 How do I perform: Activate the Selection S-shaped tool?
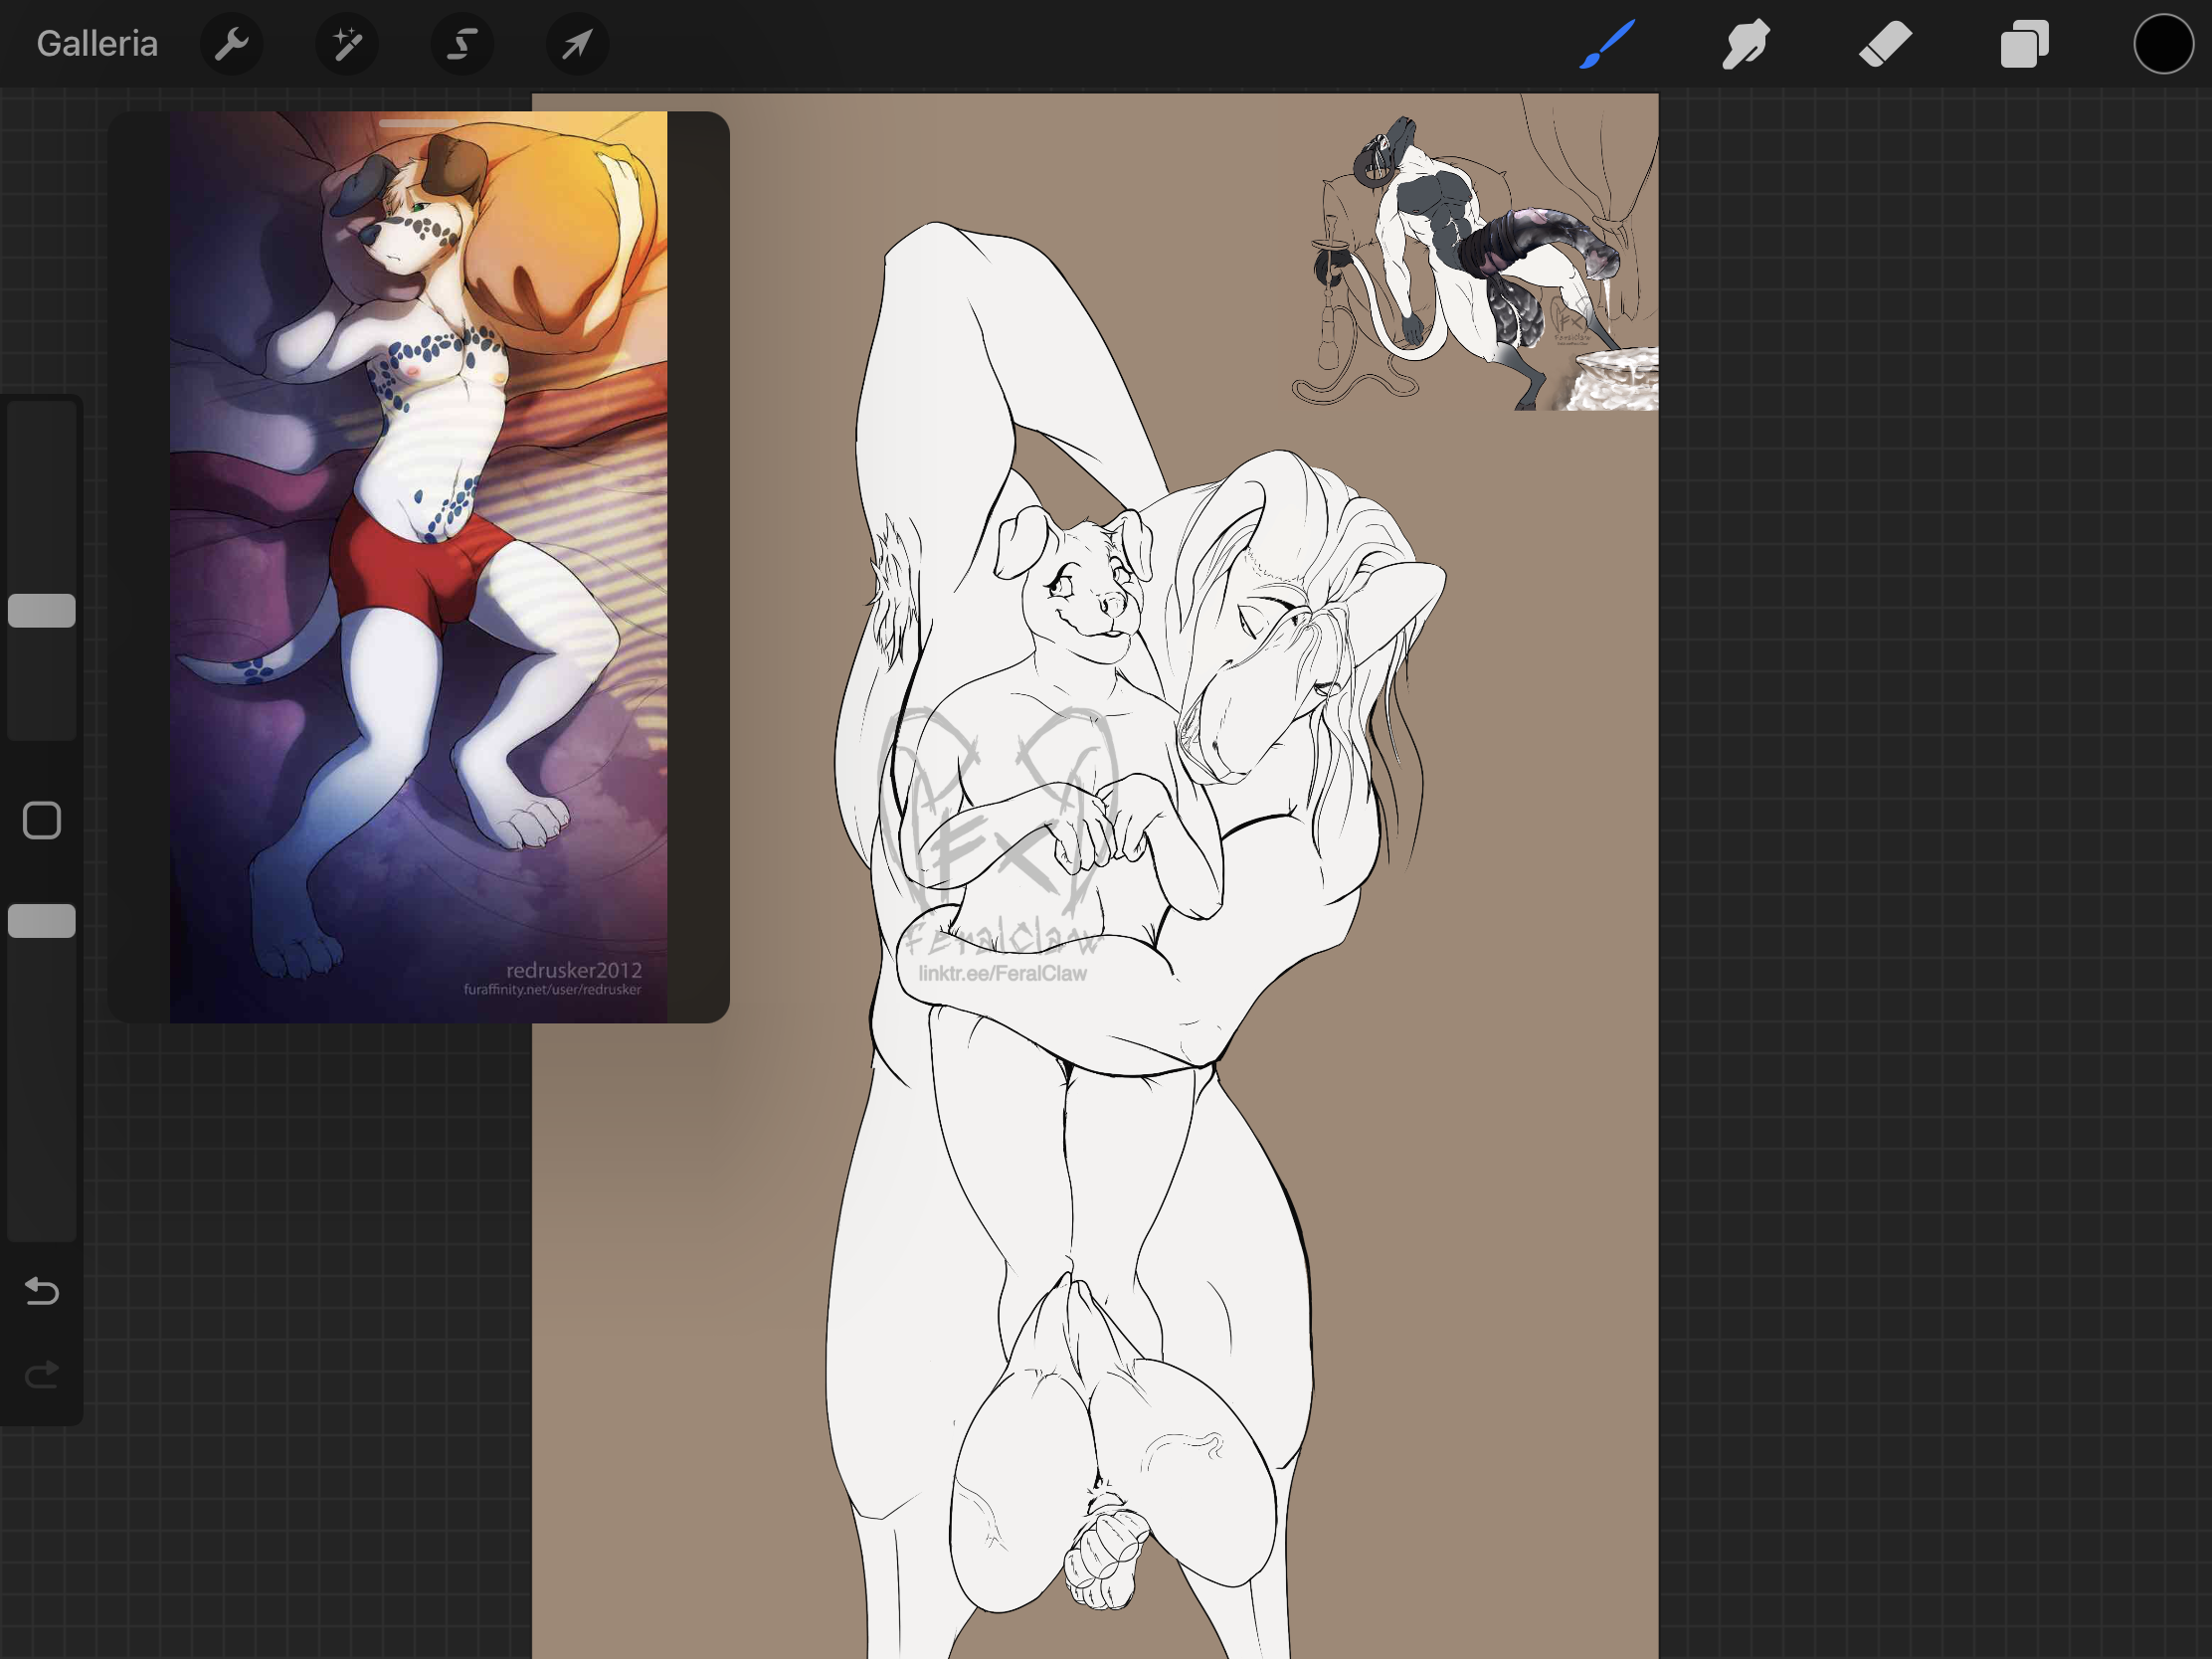461,44
